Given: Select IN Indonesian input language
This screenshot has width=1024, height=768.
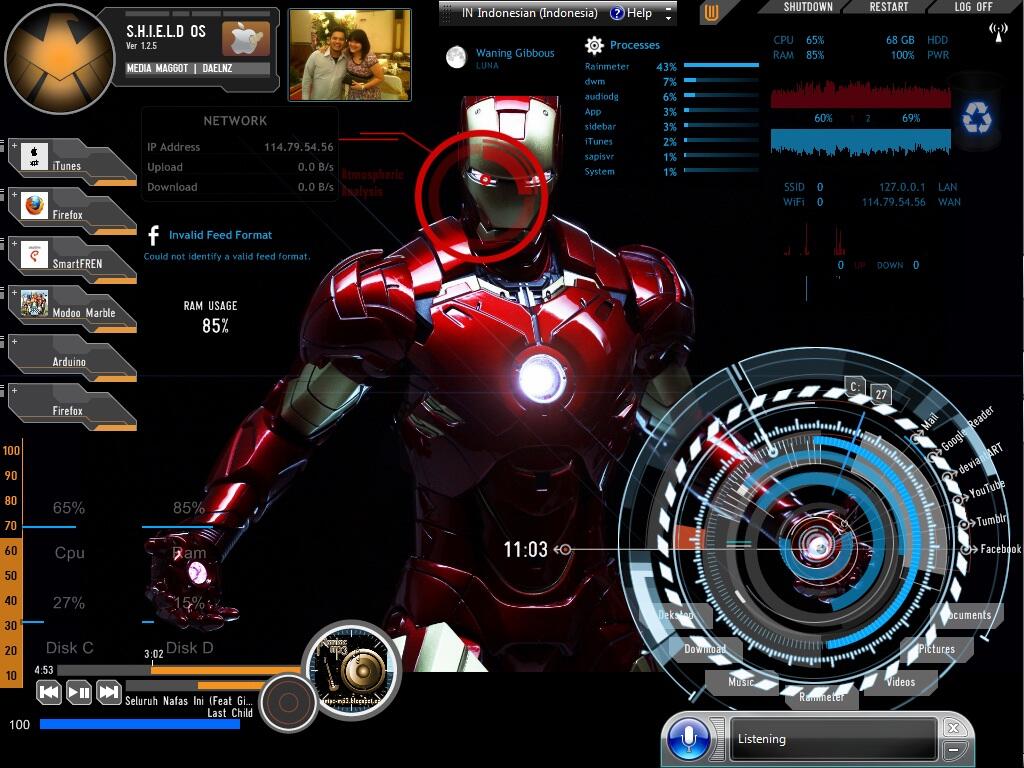Looking at the screenshot, I should pos(529,13).
